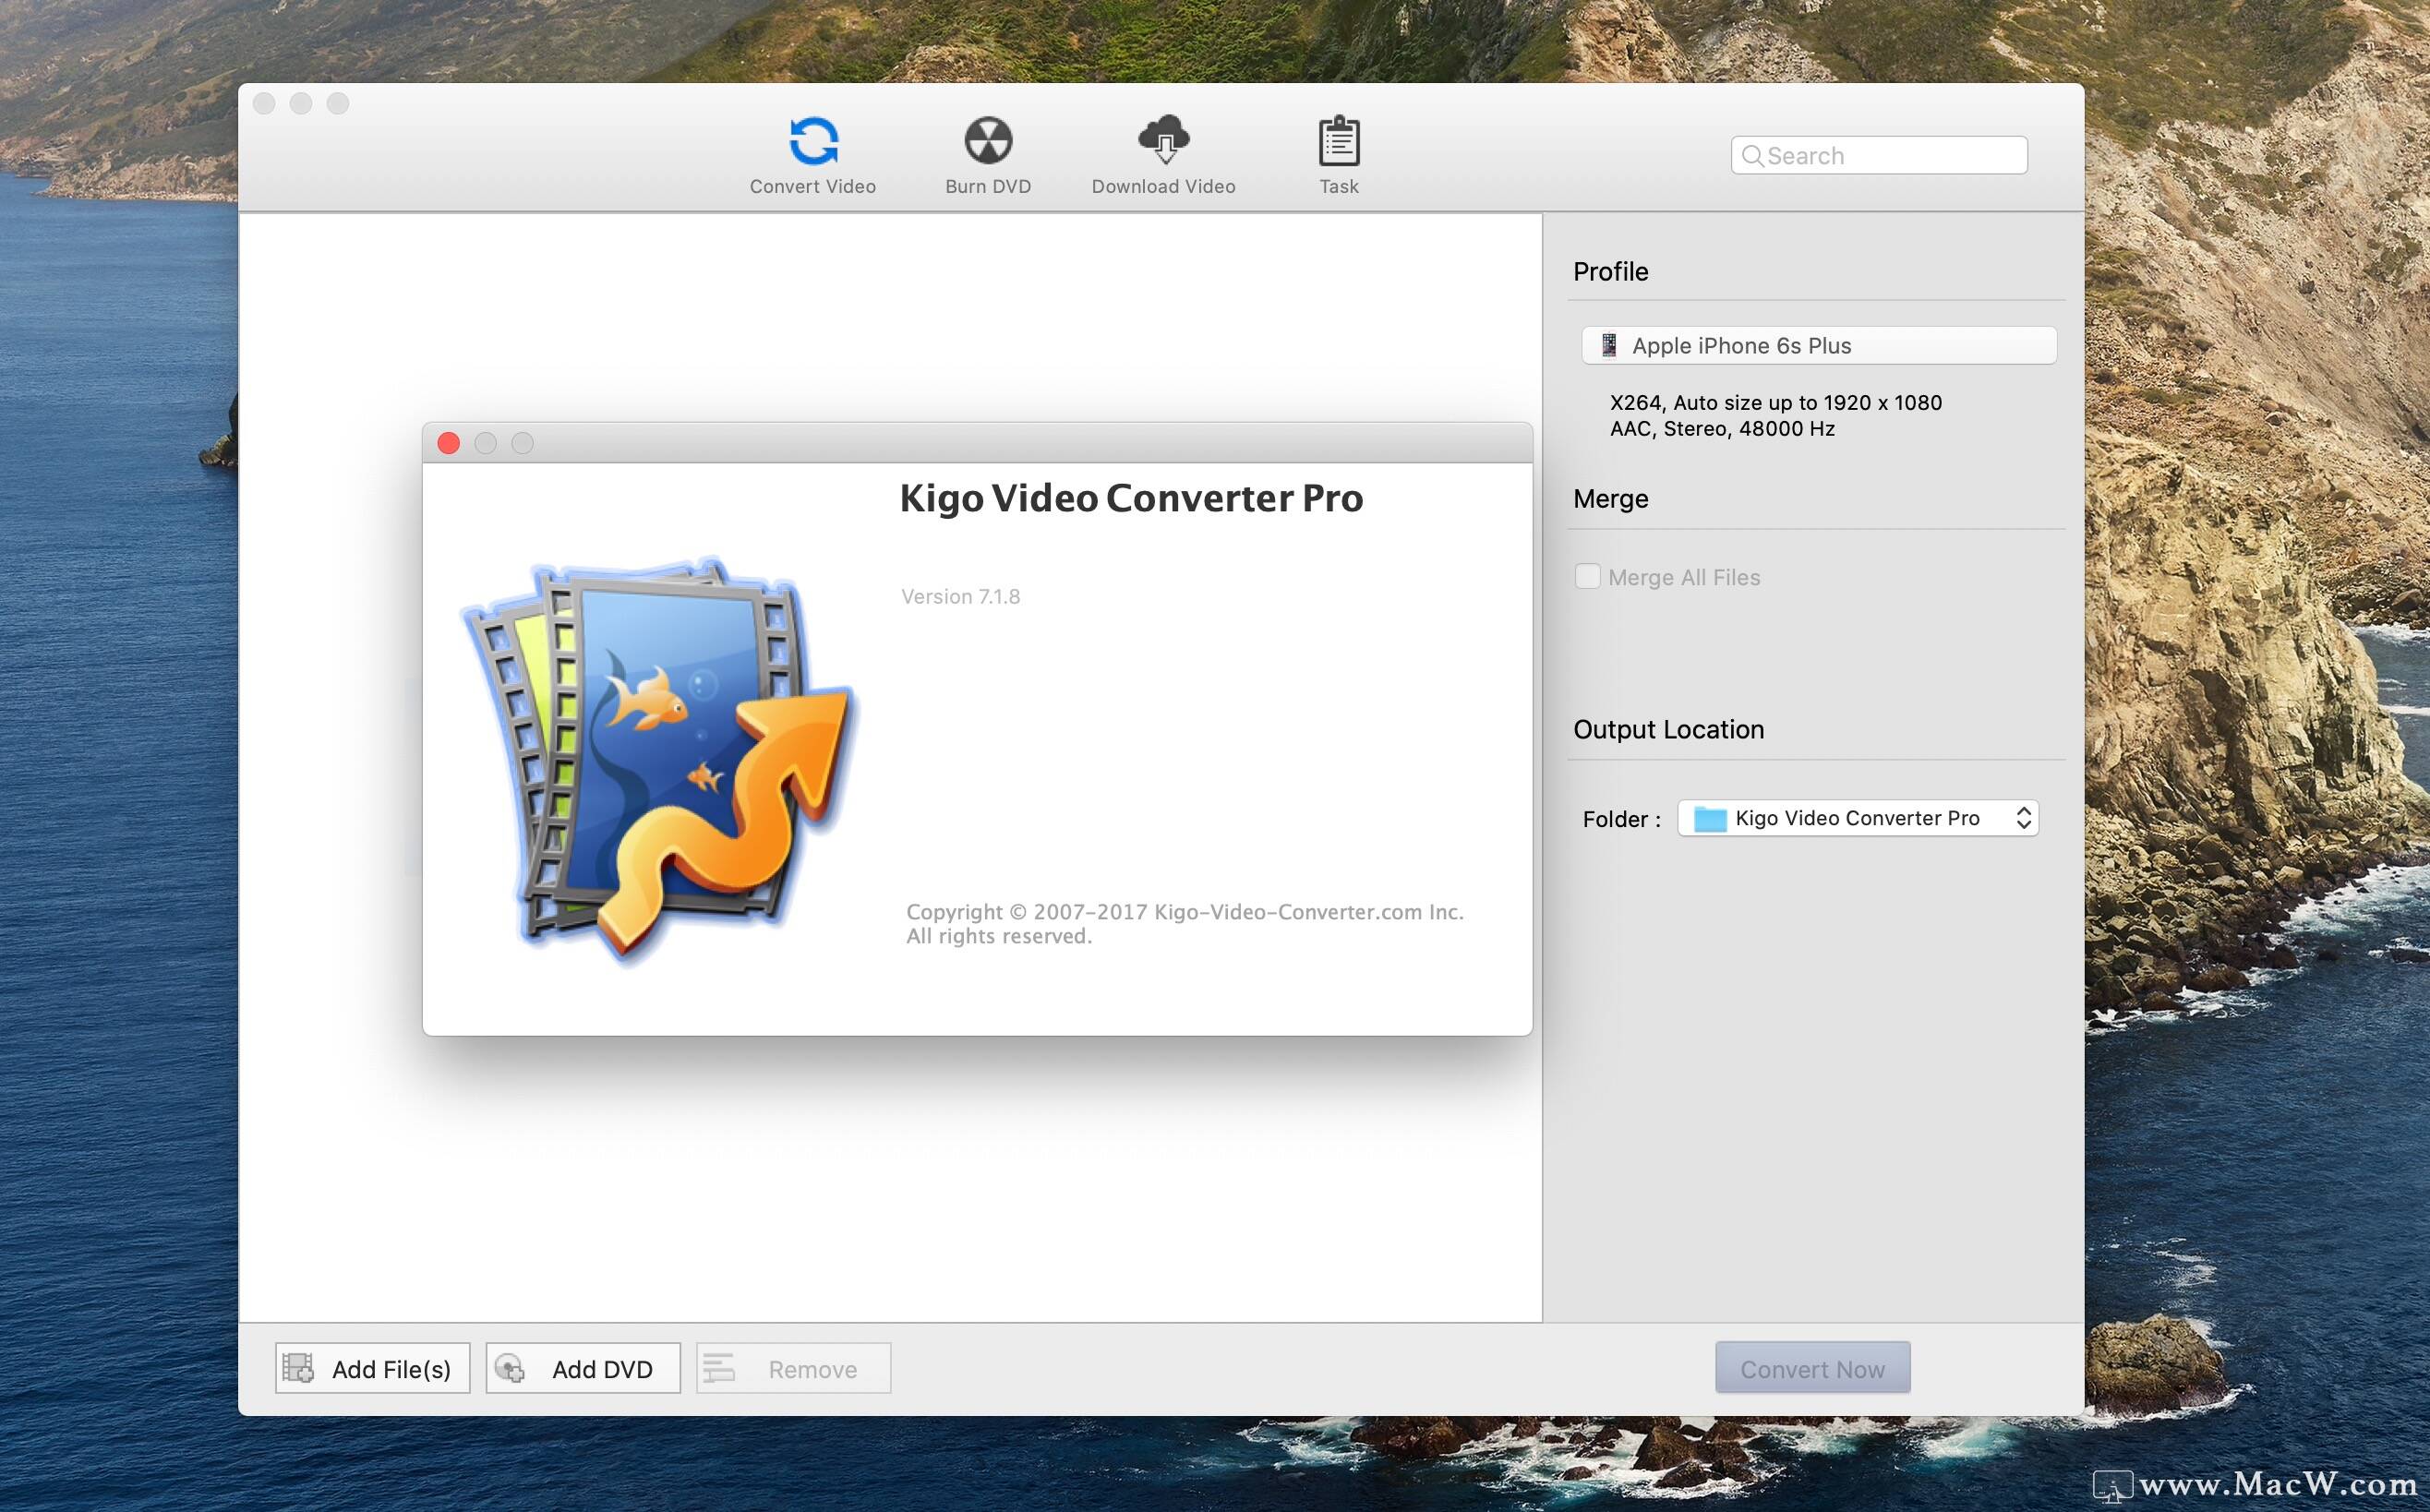The width and height of the screenshot is (2430, 1512).
Task: Switch to Burn DVD mode
Action: coord(988,156)
